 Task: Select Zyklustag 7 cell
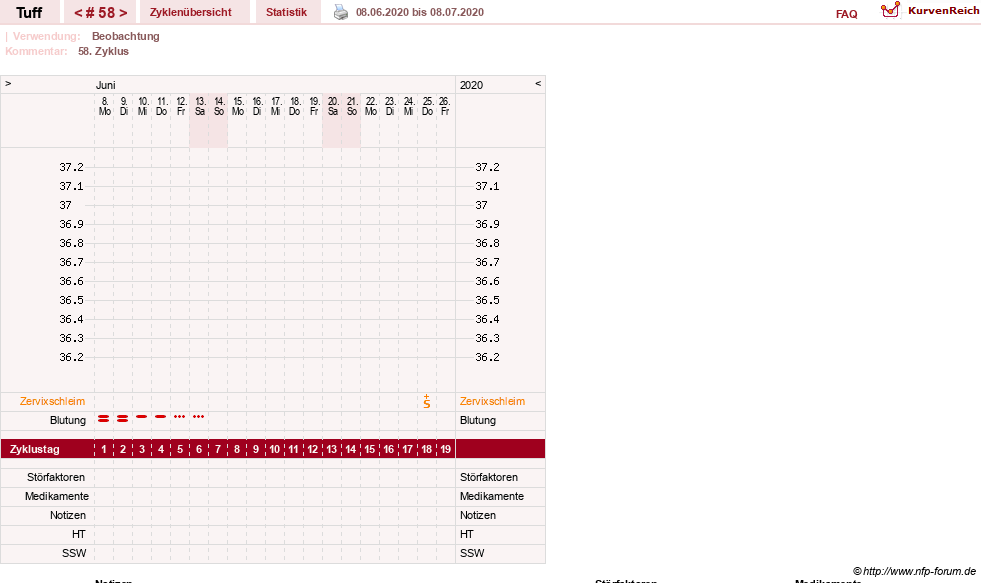tap(218, 449)
